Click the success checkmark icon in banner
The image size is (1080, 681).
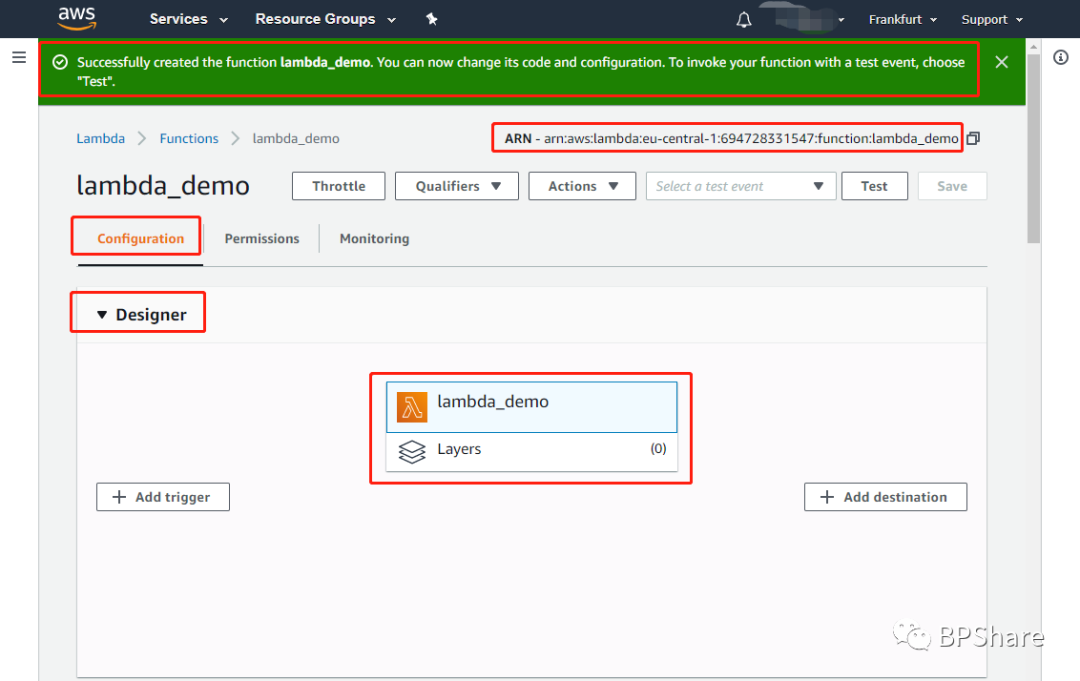tap(61, 63)
